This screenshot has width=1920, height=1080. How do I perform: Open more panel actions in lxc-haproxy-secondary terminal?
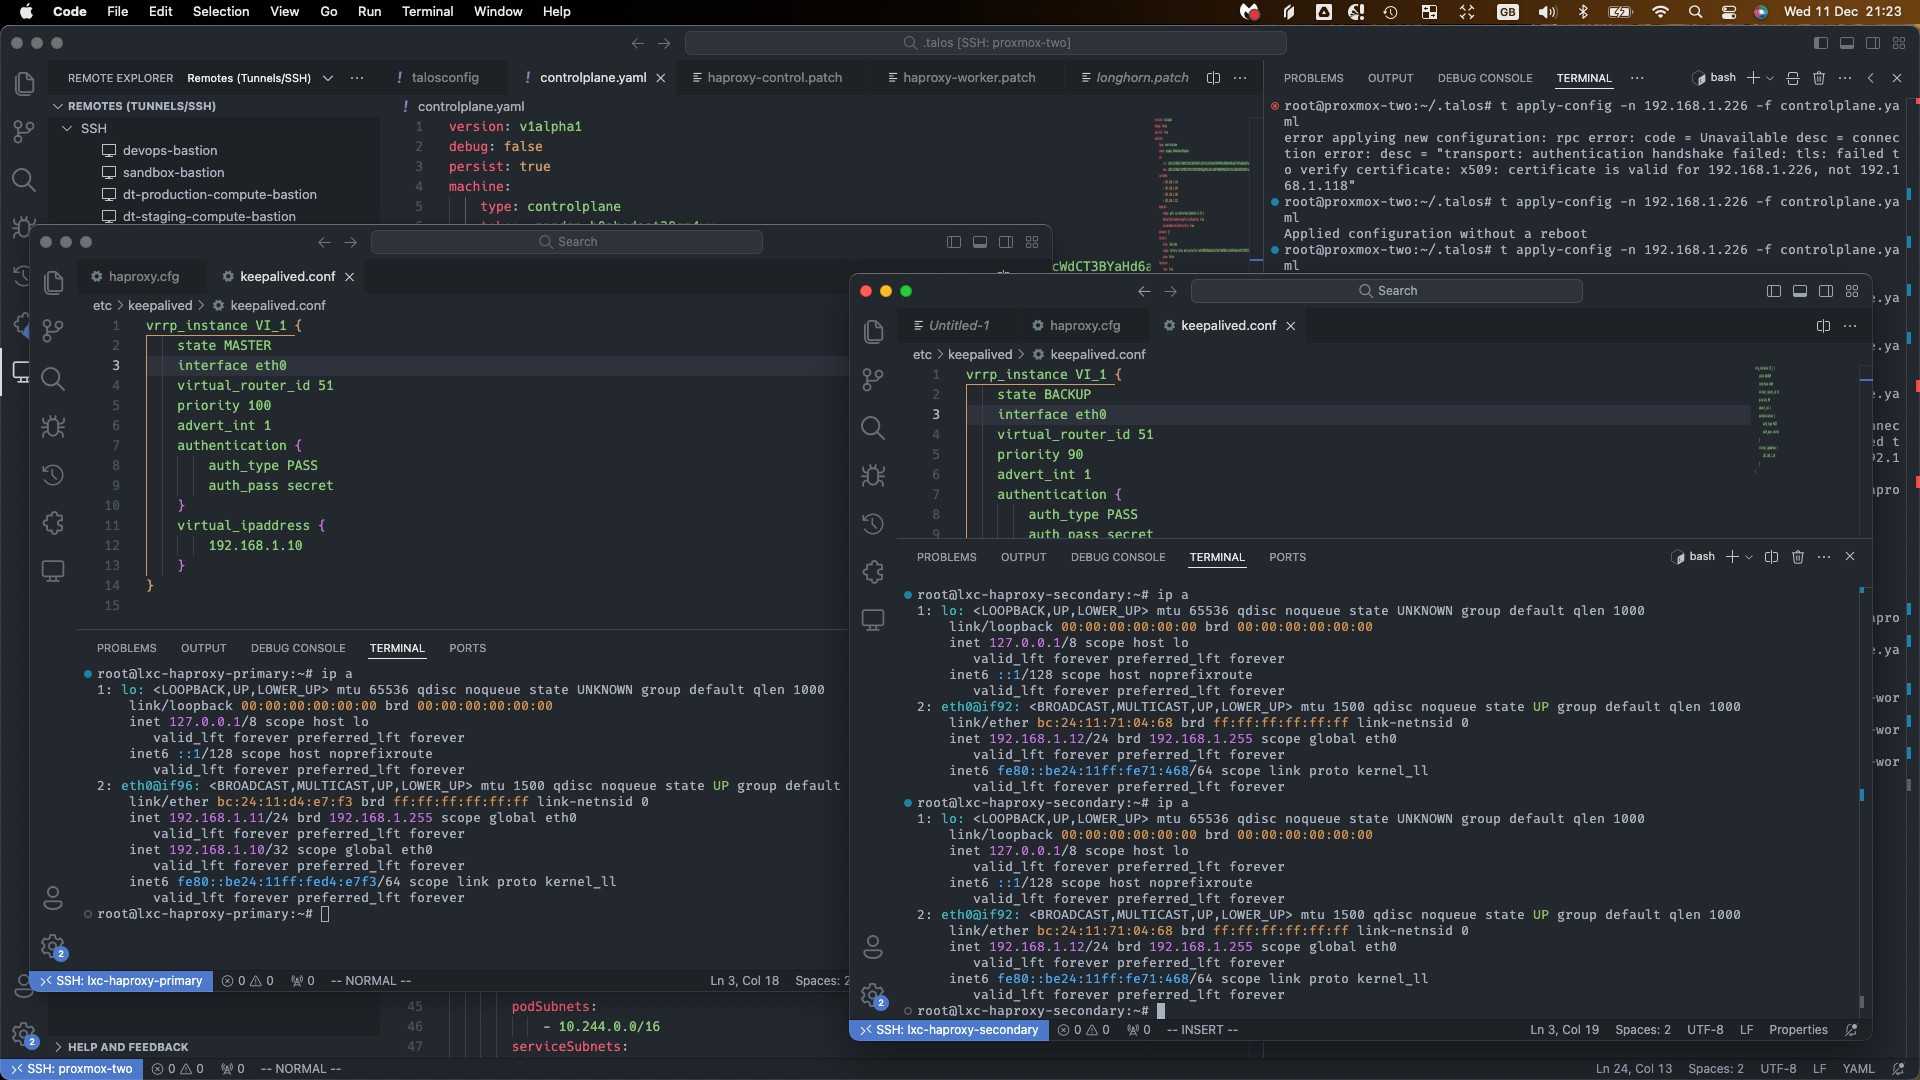point(1824,557)
